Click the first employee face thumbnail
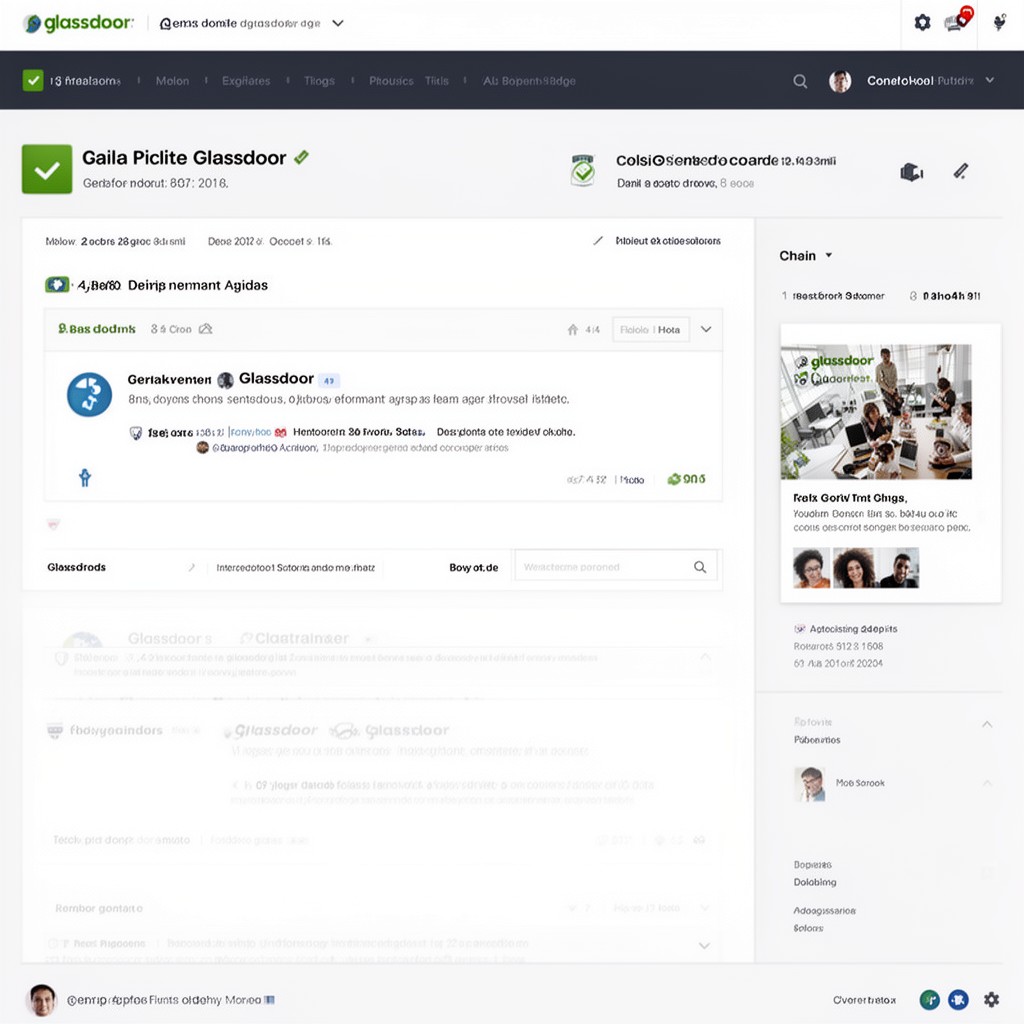The image size is (1024, 1024). [x=812, y=568]
